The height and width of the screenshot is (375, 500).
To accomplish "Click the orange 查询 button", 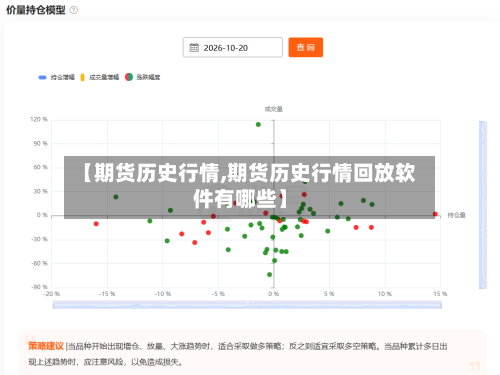I will 305,47.
